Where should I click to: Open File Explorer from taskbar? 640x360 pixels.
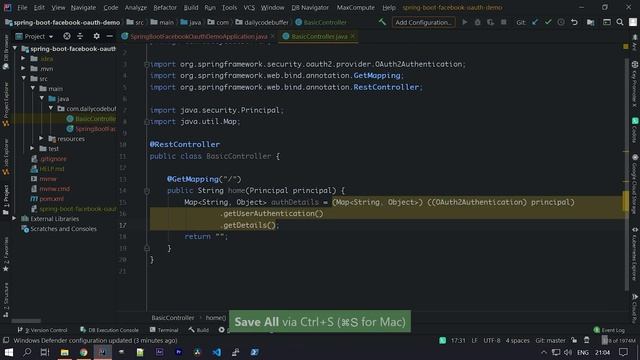64,352
